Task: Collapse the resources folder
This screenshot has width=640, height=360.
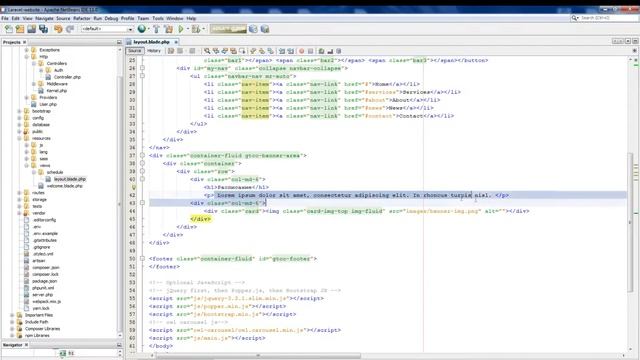Action: point(19,138)
